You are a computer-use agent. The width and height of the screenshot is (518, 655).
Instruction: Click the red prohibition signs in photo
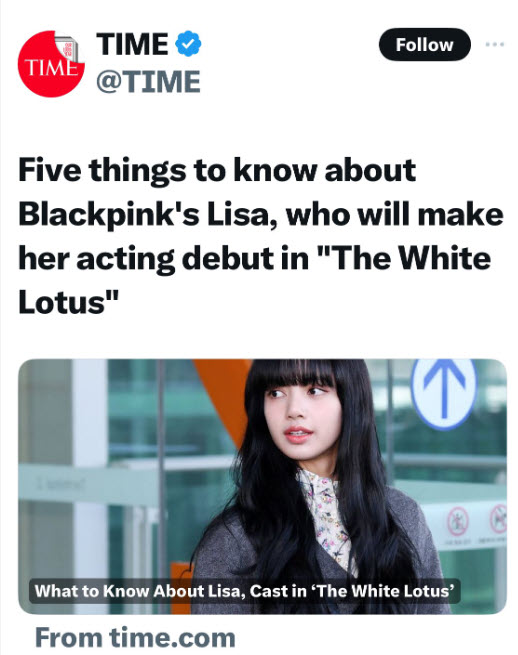point(477,521)
